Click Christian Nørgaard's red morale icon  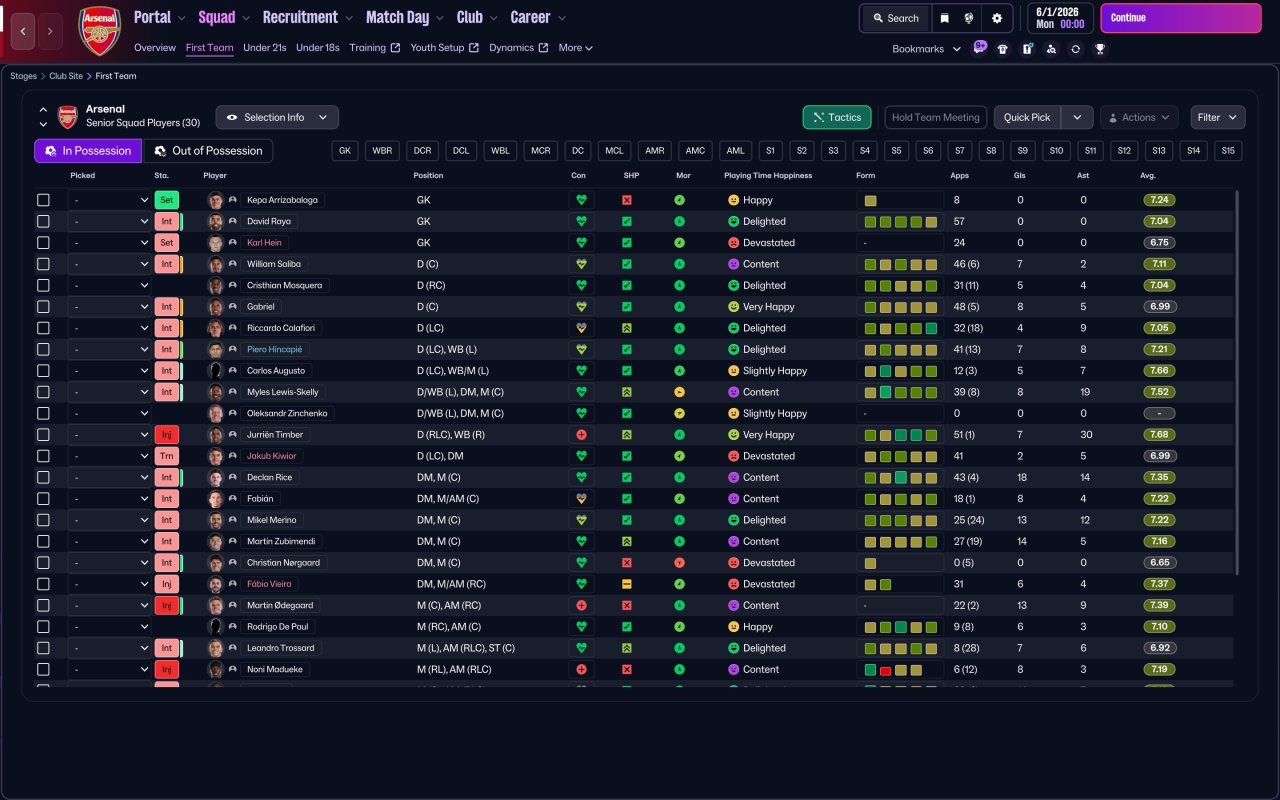pyautogui.click(x=680, y=563)
